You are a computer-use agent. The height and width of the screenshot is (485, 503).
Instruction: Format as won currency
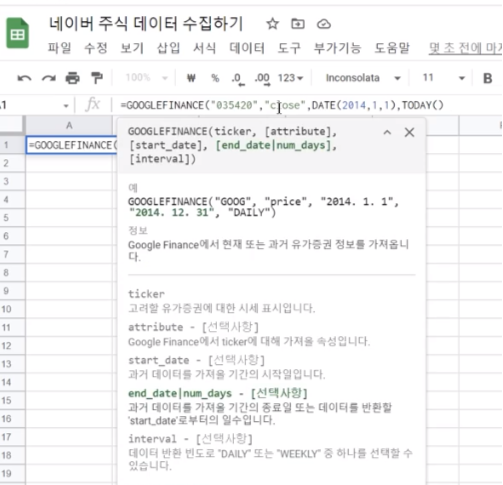[x=191, y=78]
